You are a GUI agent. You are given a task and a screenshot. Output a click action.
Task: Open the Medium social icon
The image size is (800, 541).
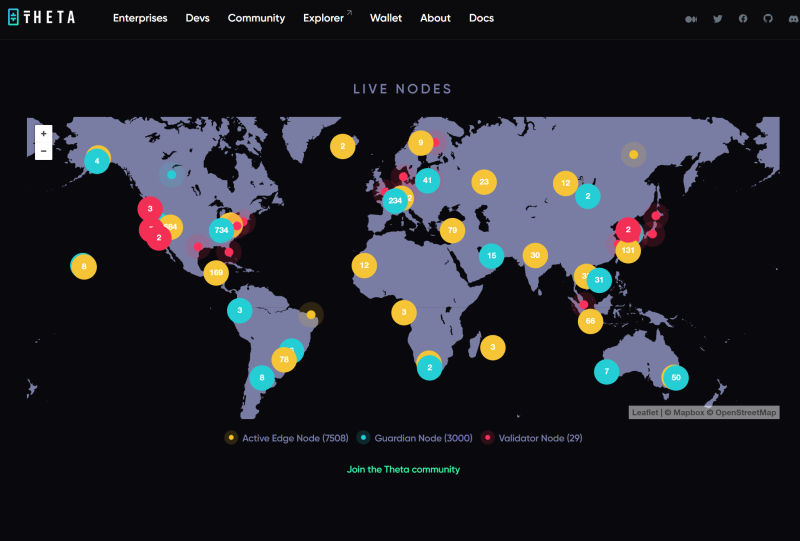(691, 19)
